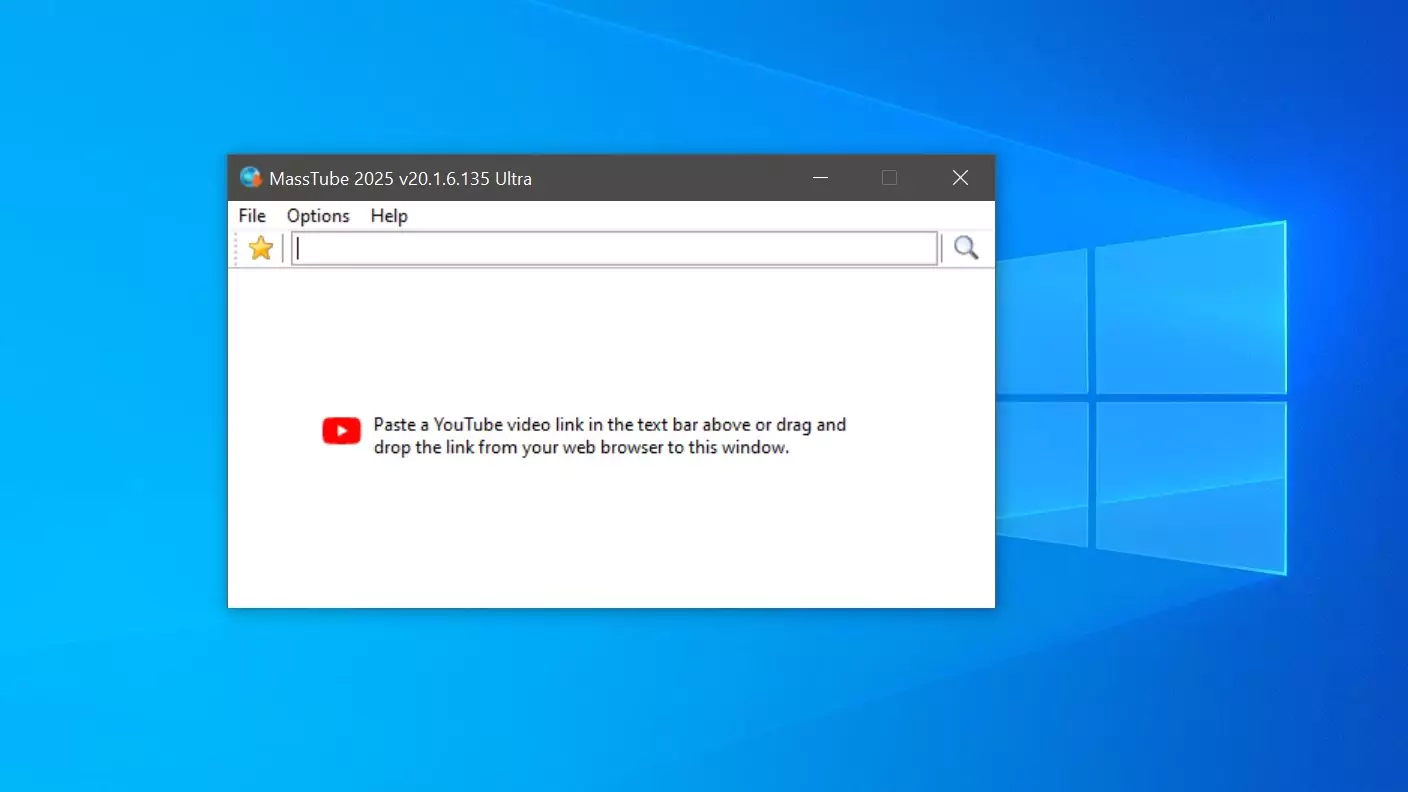Viewport: 1408px width, 792px height.
Task: Click the MassTube globe icon in title bar
Action: (250, 178)
